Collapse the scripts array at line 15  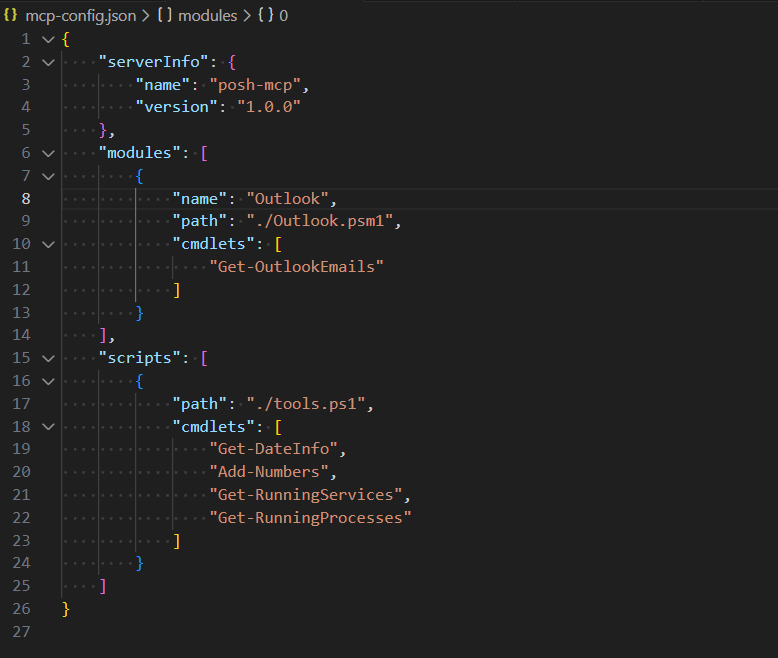pos(48,358)
